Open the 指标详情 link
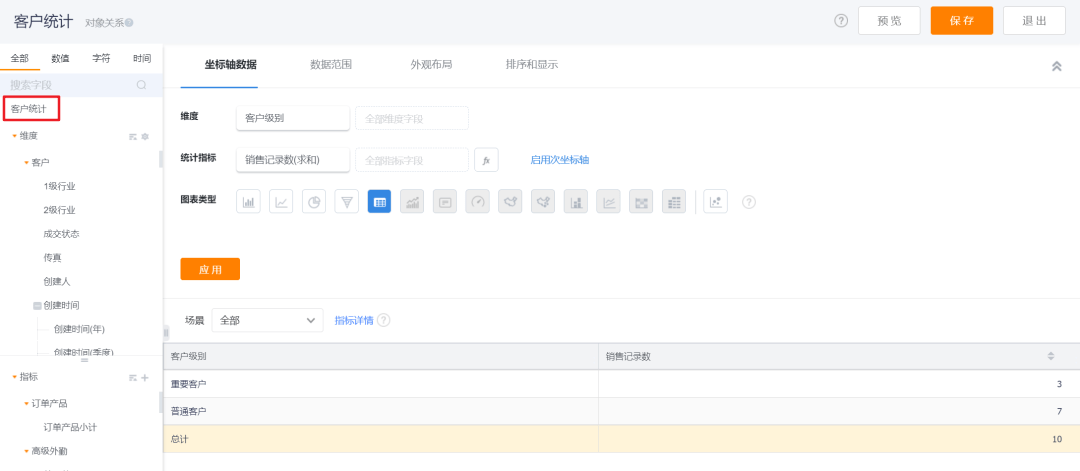Screen dimensions: 1080x471 tap(354, 320)
